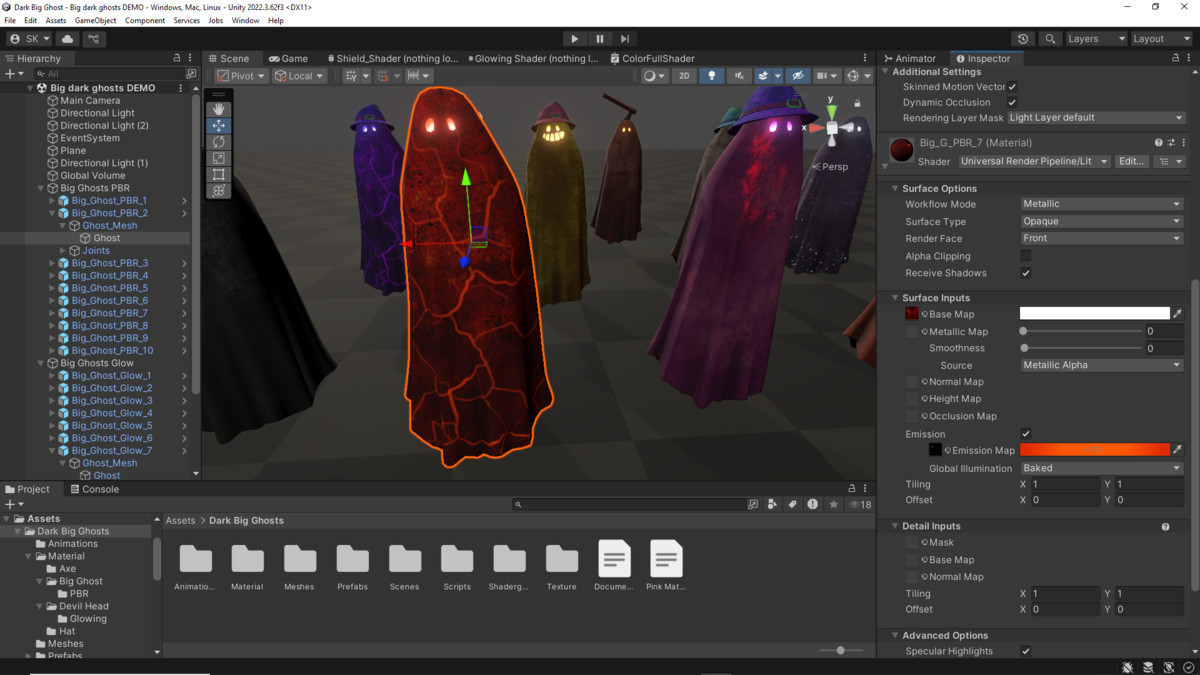Viewport: 1200px width, 675px height.
Task: Uncheck Dynamic Occlusion in Additional Settings
Action: [x=1013, y=101]
